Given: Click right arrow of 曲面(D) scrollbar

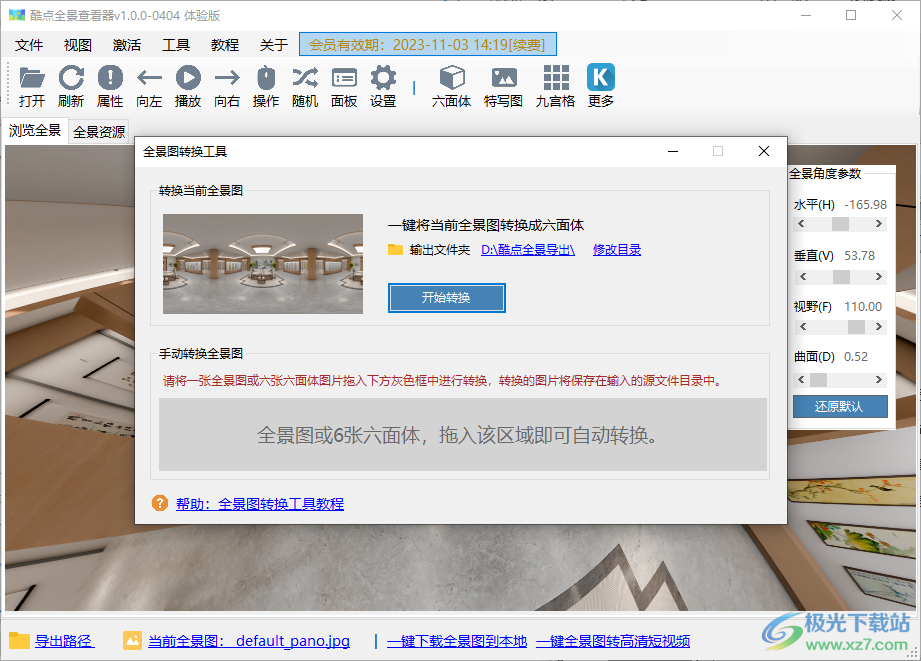Looking at the screenshot, I should [x=879, y=380].
